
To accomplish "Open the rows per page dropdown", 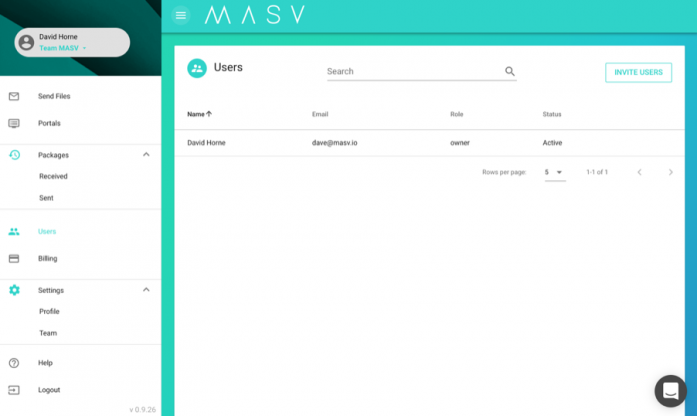I will click(x=554, y=172).
